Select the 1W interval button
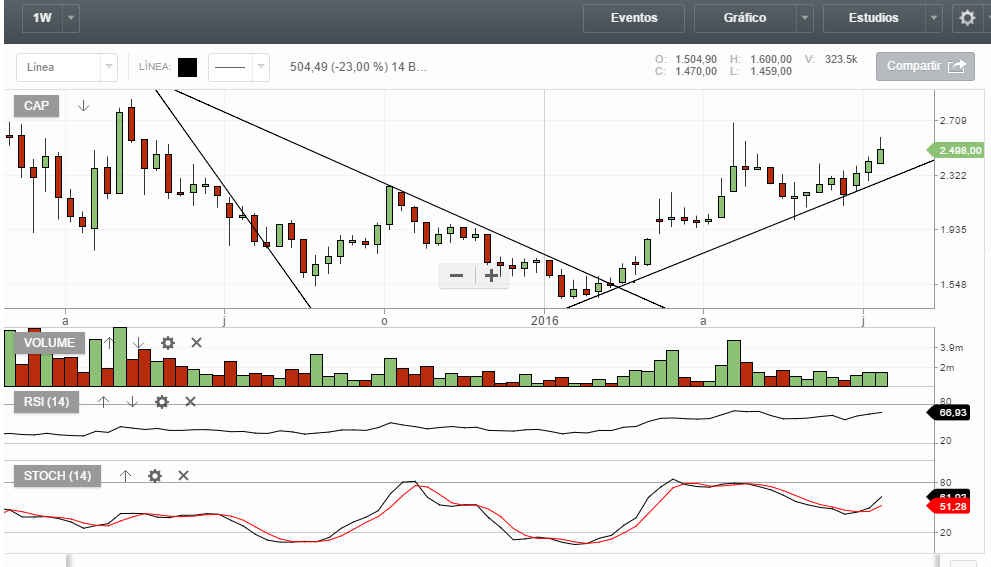 [x=42, y=18]
